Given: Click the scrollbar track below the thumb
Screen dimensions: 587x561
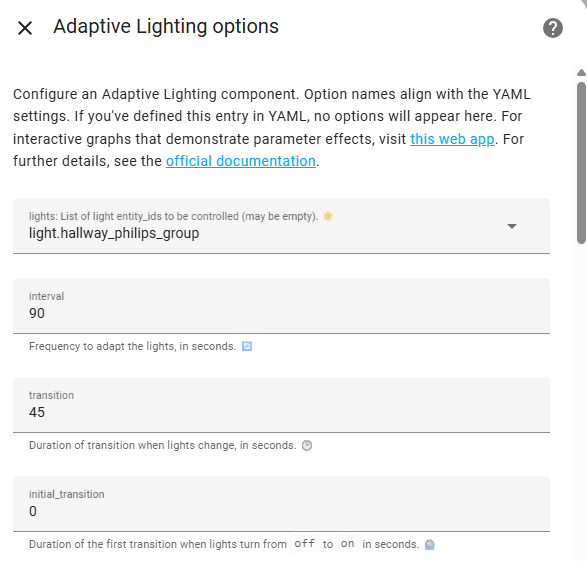Looking at the screenshot, I should 581,402.
